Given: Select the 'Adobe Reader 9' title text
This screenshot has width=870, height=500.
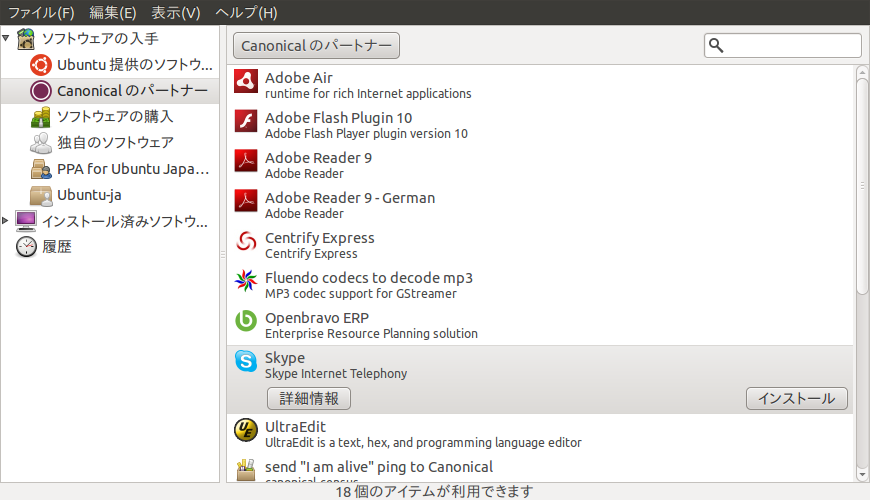Looking at the screenshot, I should pyautogui.click(x=318, y=158).
